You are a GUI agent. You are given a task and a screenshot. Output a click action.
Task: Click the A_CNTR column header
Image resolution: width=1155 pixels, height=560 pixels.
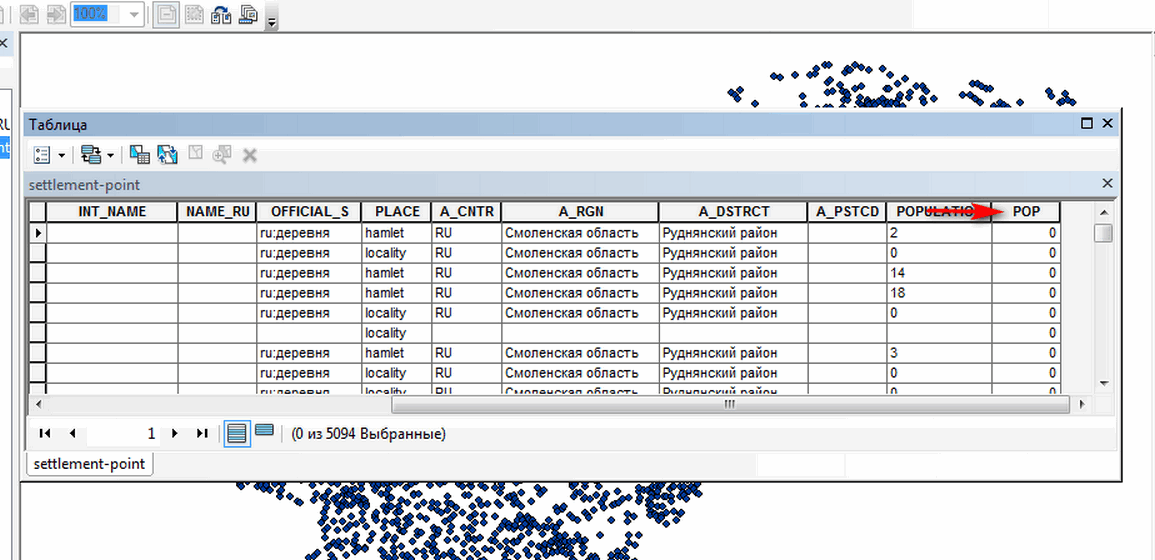[467, 212]
